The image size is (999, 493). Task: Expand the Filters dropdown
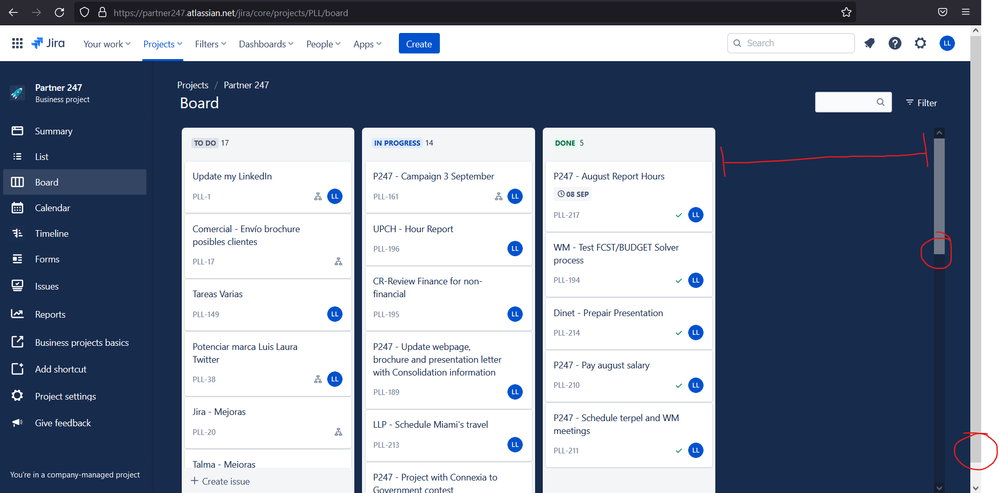[x=211, y=44]
